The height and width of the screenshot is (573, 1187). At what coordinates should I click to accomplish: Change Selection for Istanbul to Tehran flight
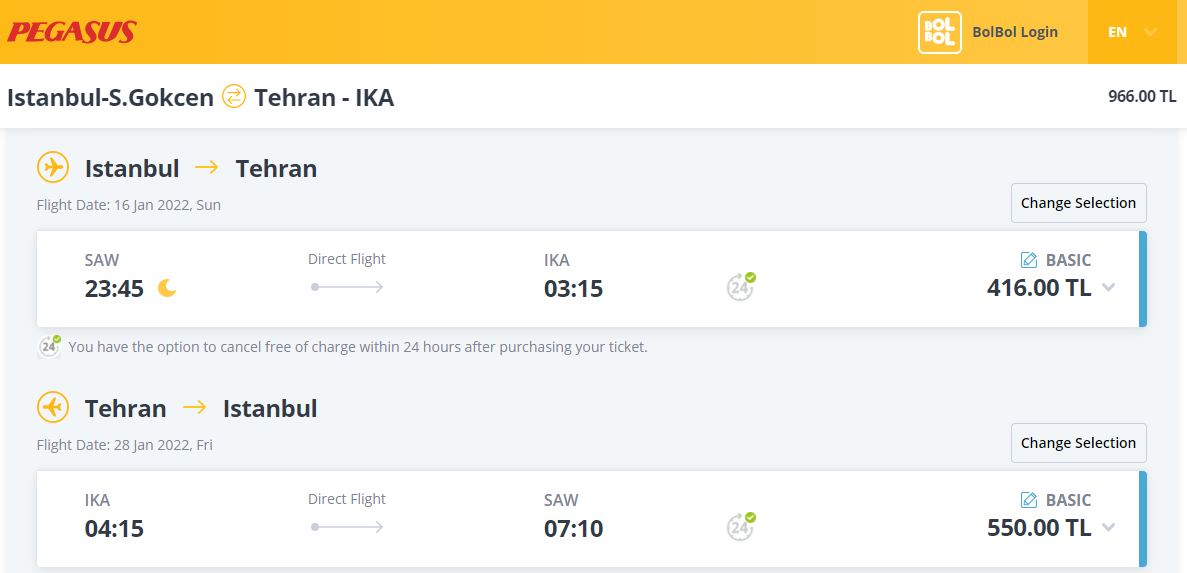(x=1079, y=203)
